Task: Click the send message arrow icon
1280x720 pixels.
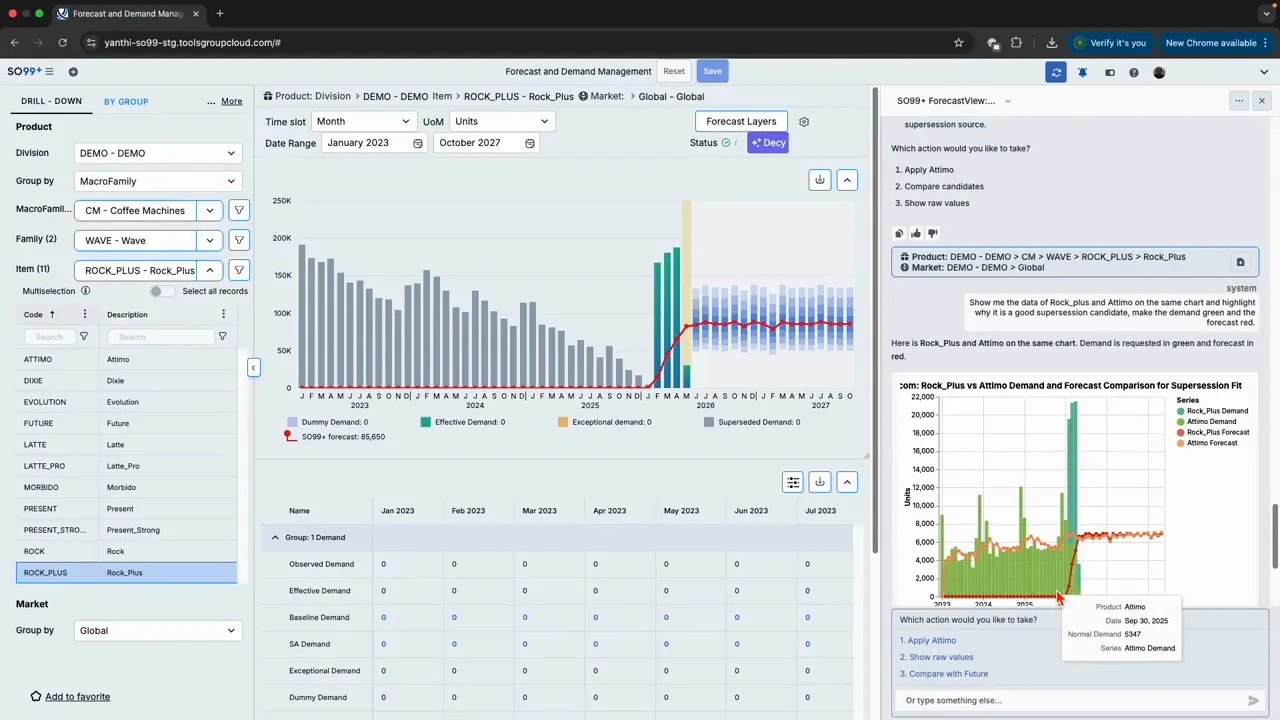Action: [1253, 700]
